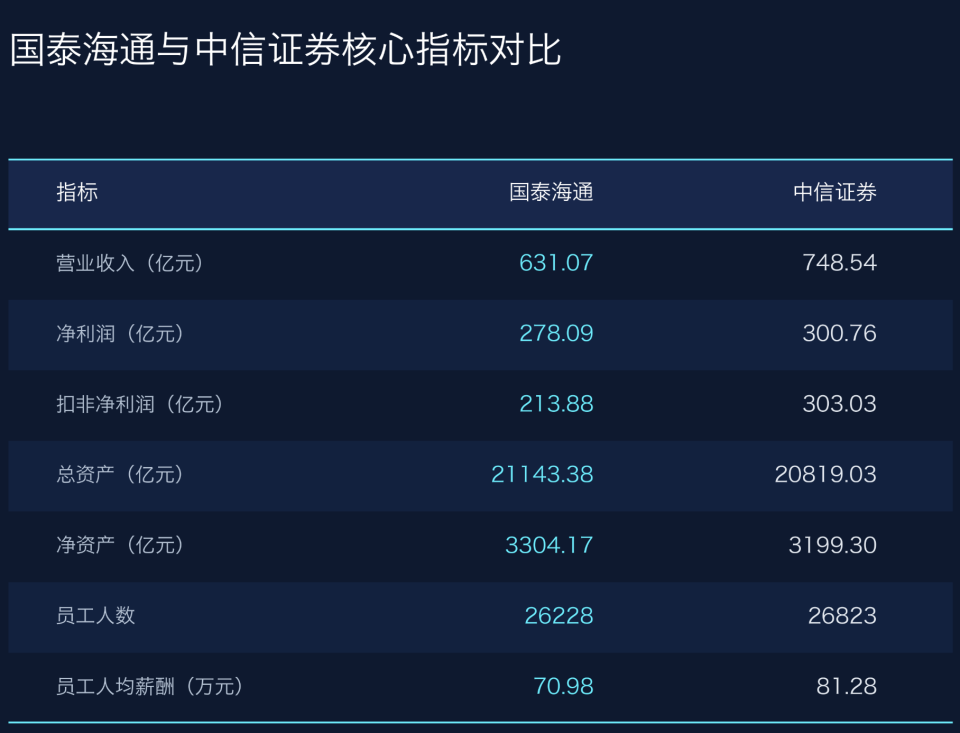Viewport: 960px width, 733px height.
Task: Click the 20819.03 total assets value
Action: pyautogui.click(x=825, y=475)
